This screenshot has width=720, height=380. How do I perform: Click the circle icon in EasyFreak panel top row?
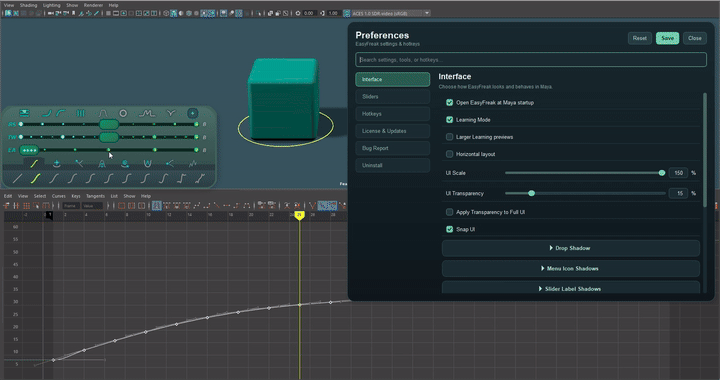[123, 113]
